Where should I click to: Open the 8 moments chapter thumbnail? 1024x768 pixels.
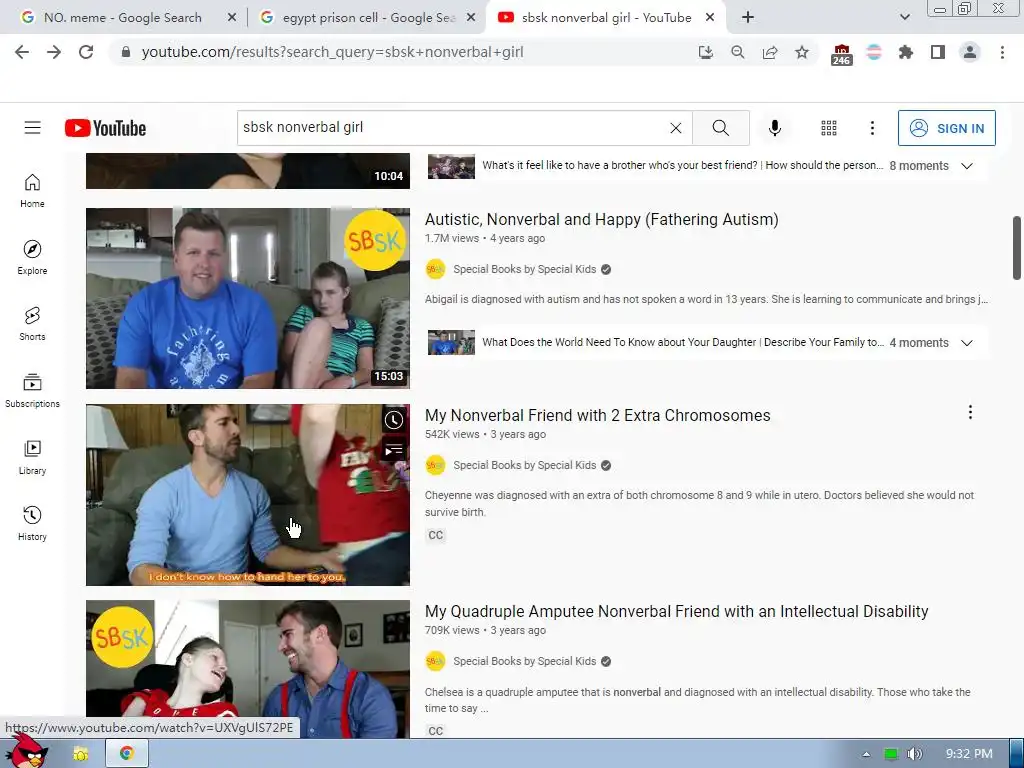451,166
